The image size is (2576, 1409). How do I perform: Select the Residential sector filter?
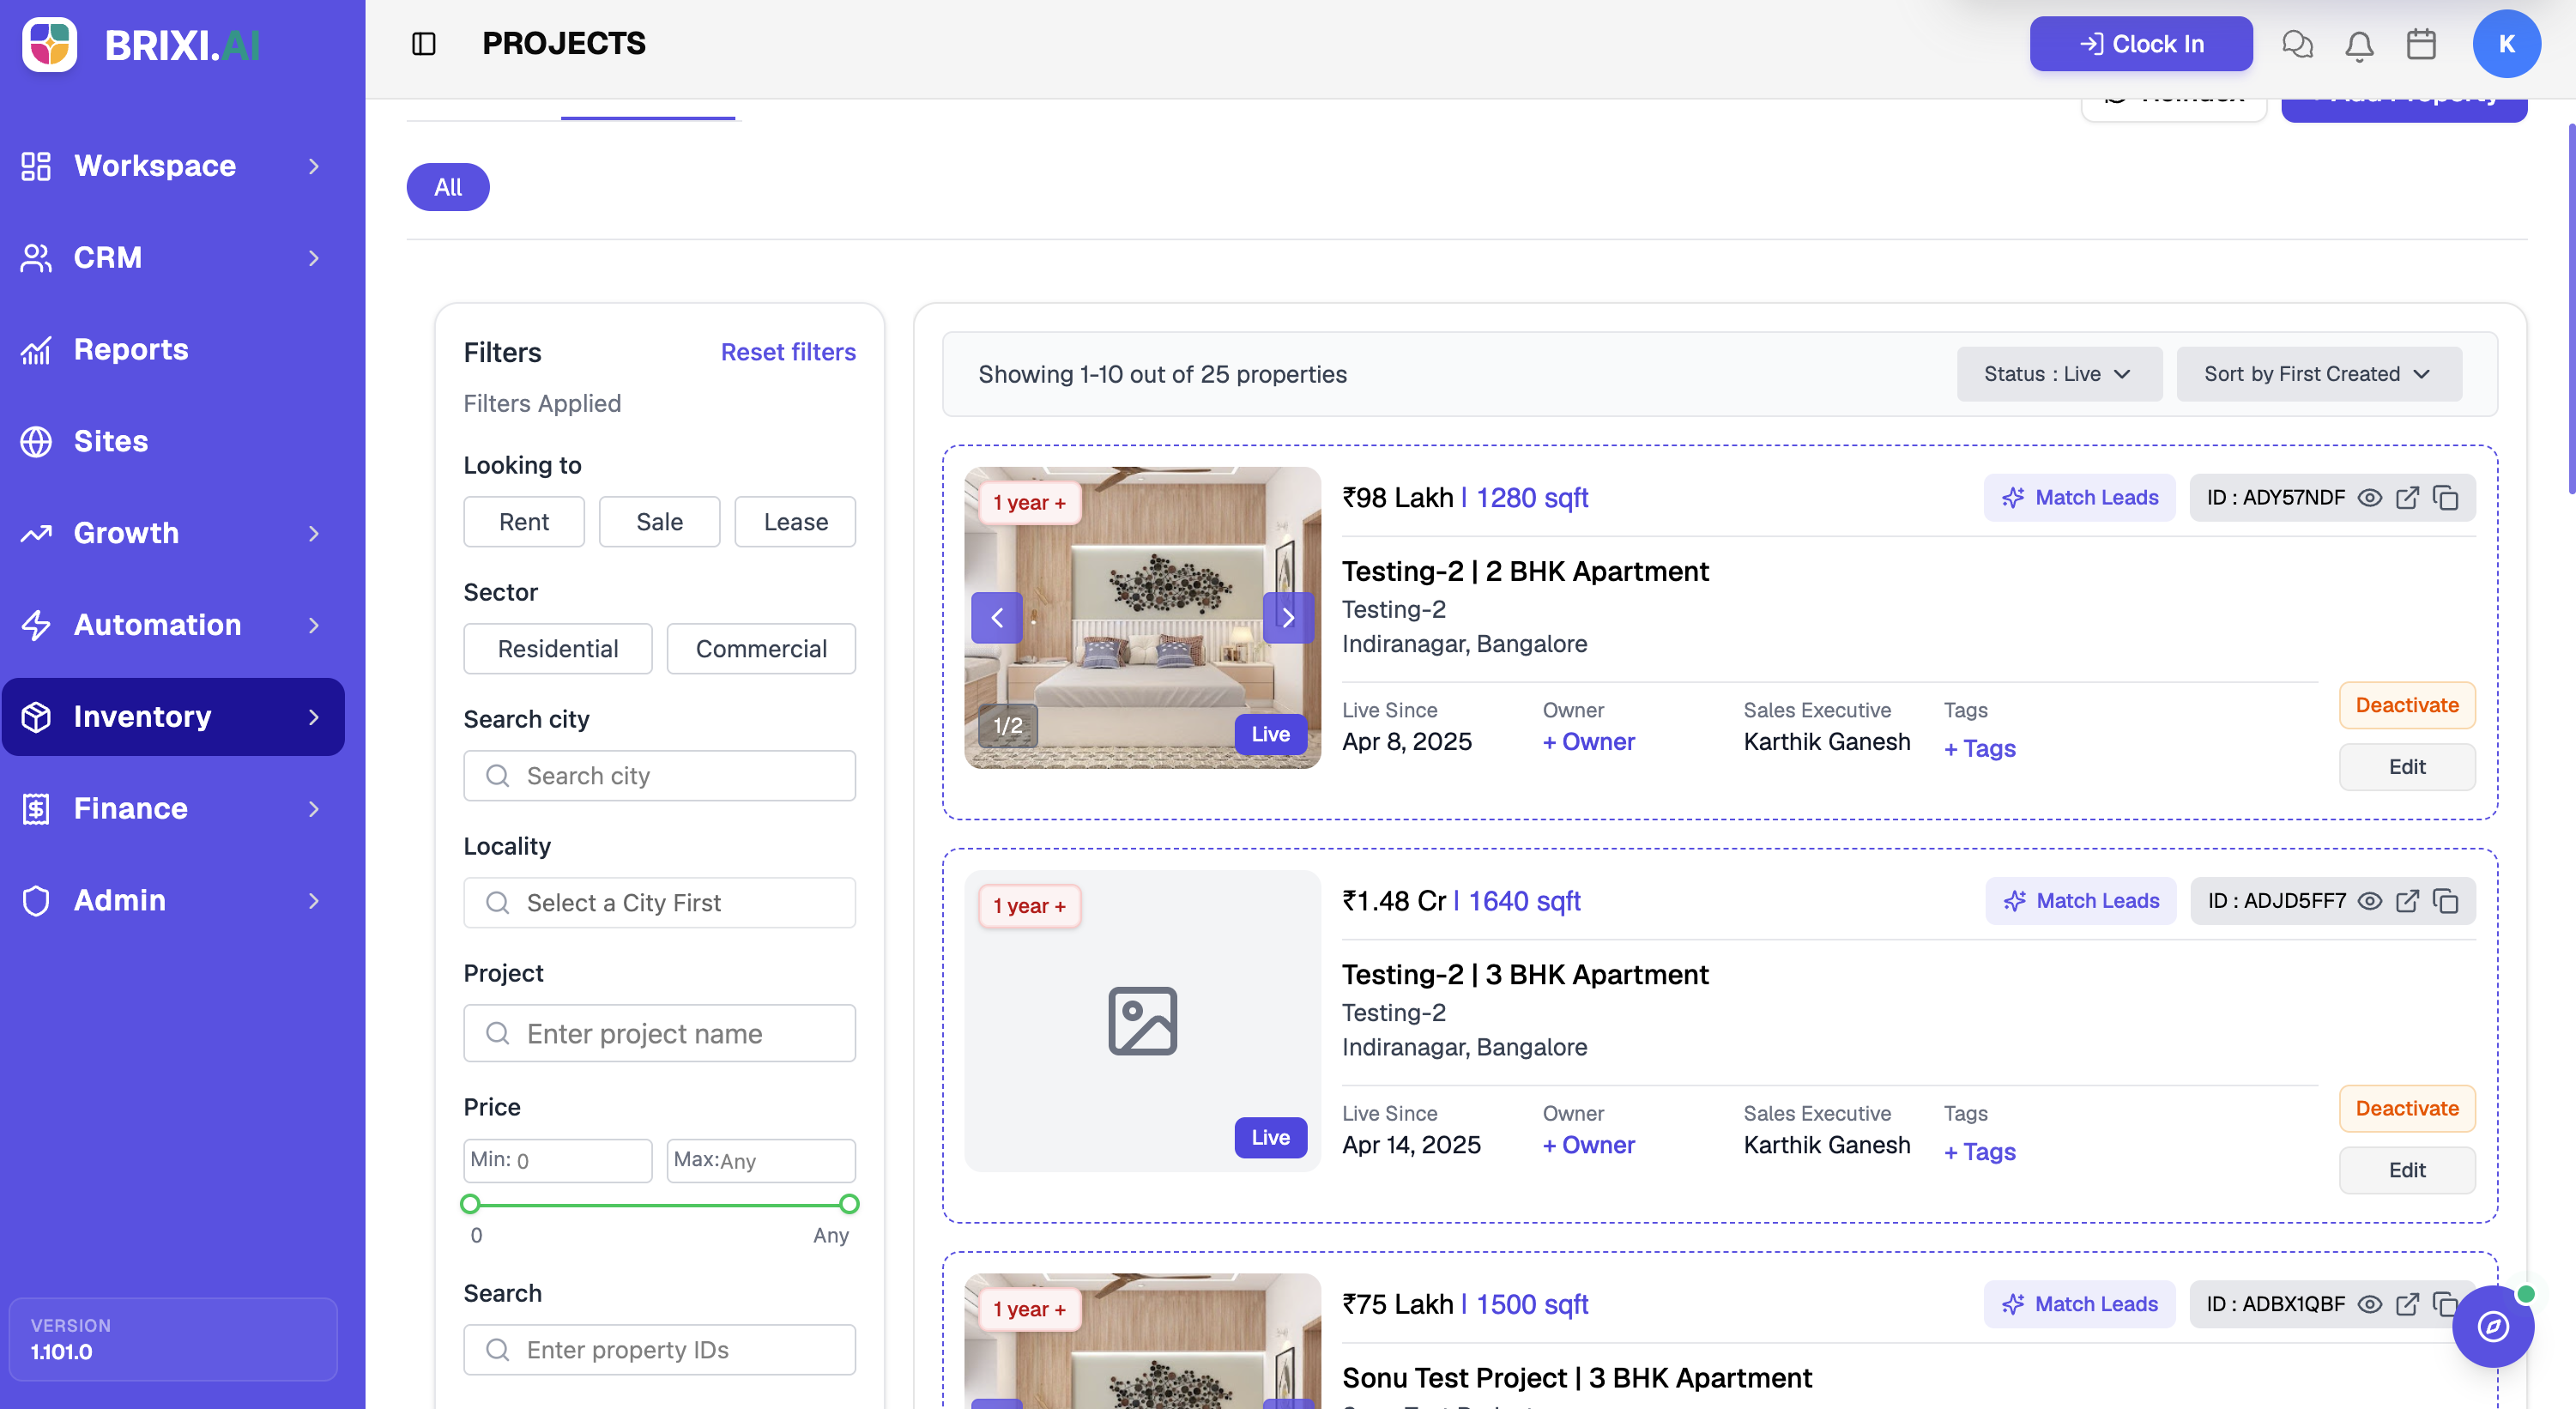[558, 649]
